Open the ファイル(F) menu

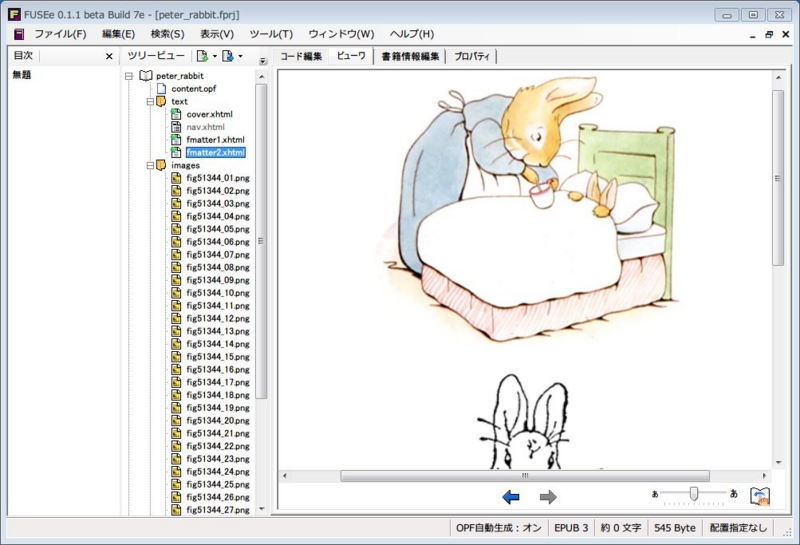60,34
